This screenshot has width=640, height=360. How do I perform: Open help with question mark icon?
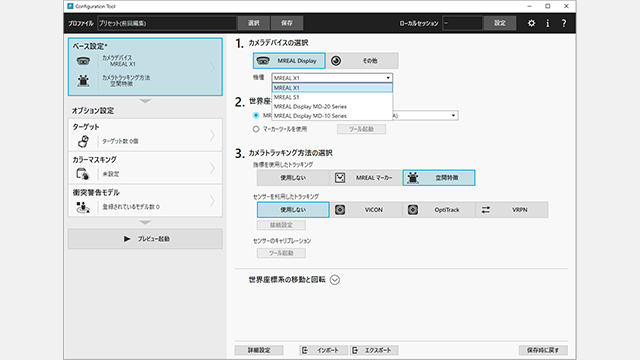(564, 23)
